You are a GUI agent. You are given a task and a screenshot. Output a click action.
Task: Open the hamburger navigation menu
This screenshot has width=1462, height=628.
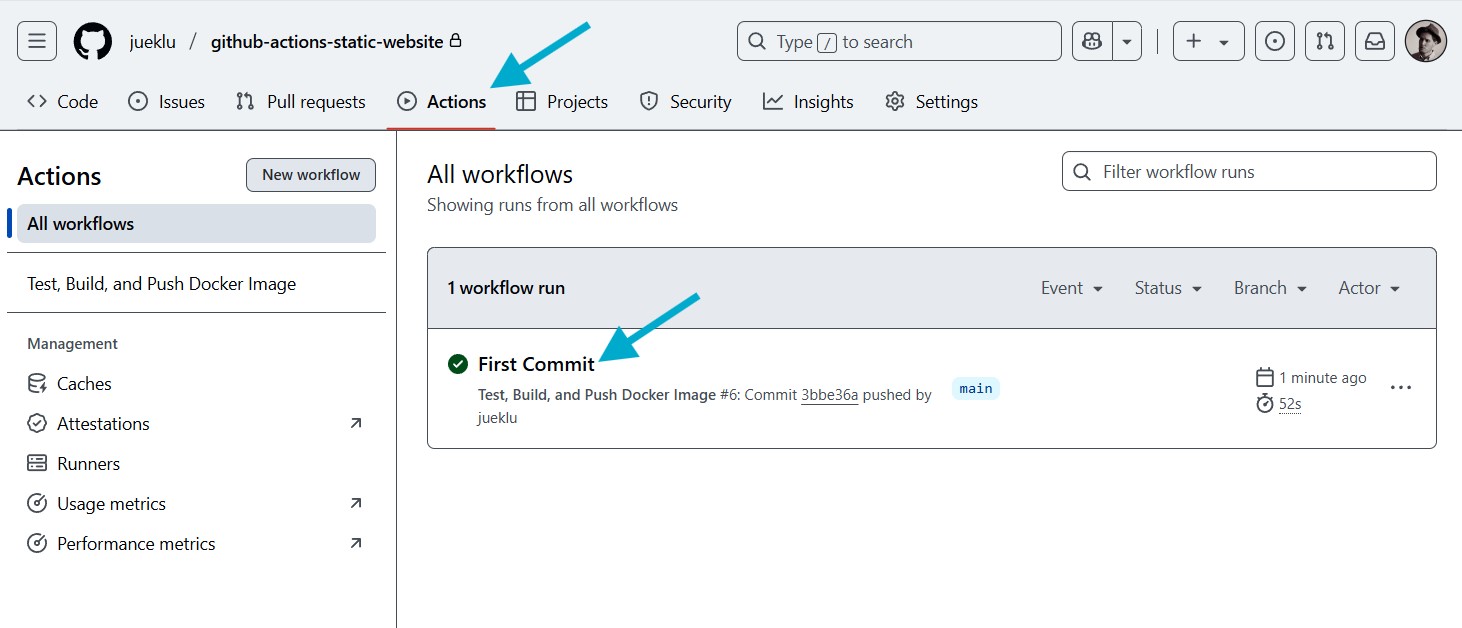point(37,41)
